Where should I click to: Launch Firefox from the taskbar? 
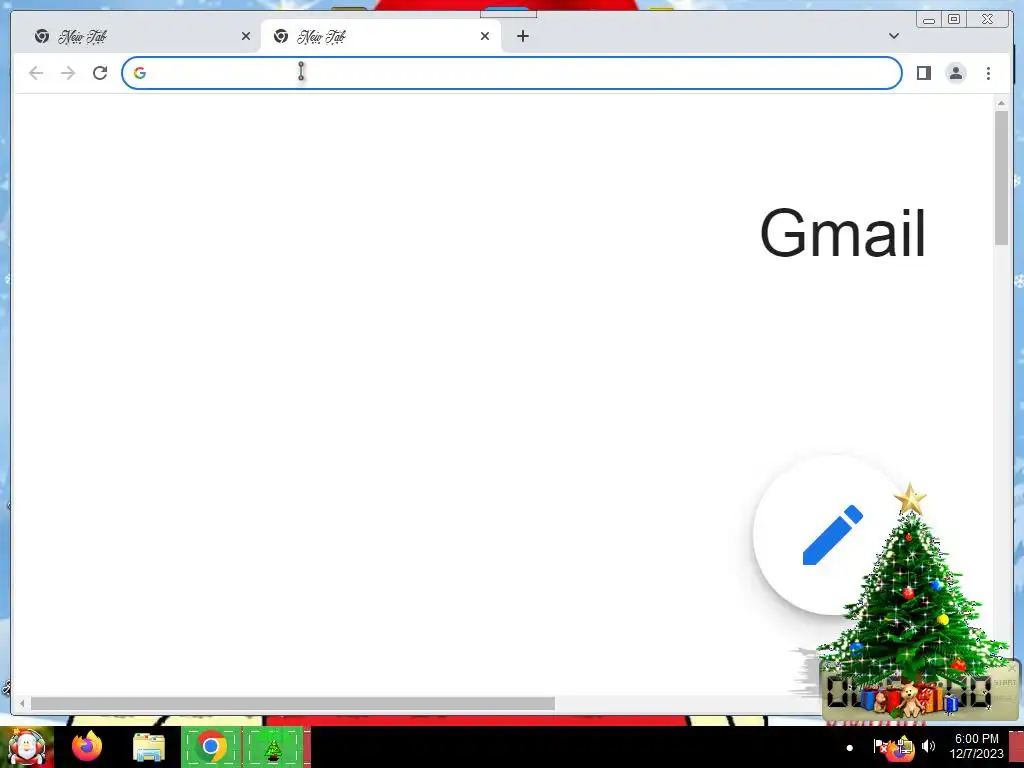87,747
